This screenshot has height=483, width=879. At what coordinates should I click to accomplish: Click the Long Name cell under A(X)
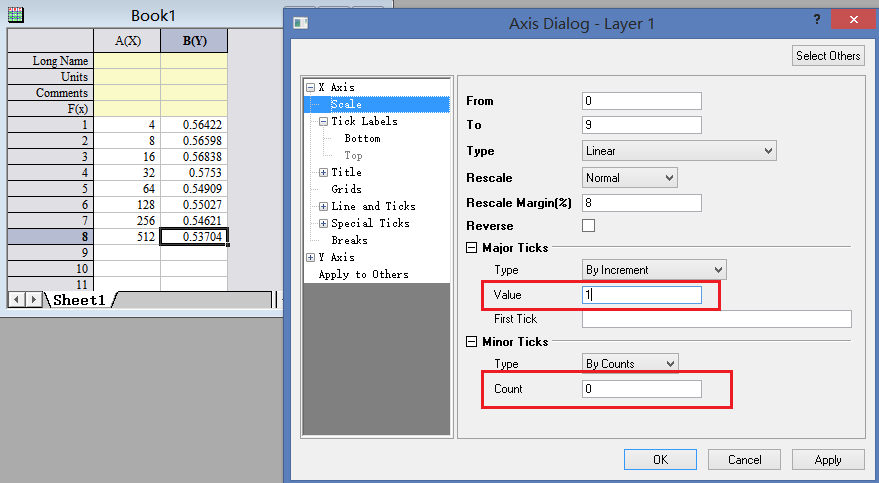(x=127, y=61)
